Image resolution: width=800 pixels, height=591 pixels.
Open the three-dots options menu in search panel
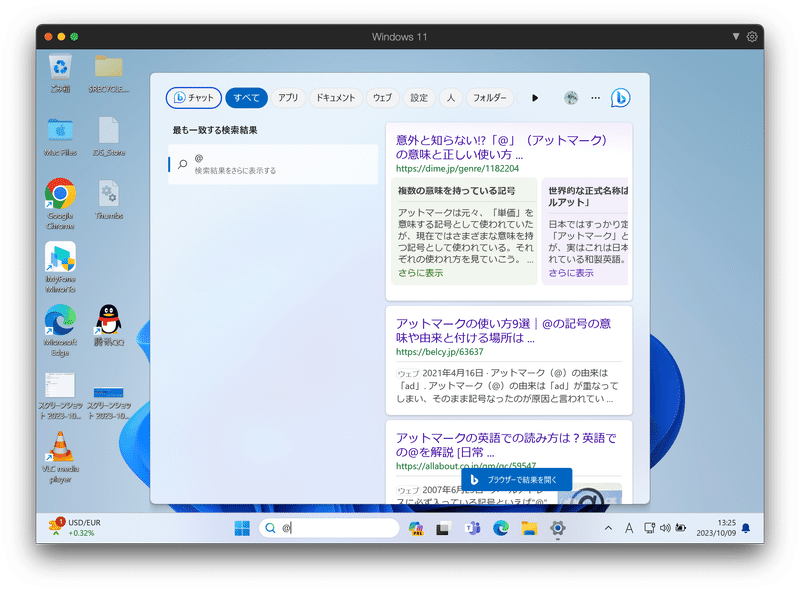tap(595, 97)
